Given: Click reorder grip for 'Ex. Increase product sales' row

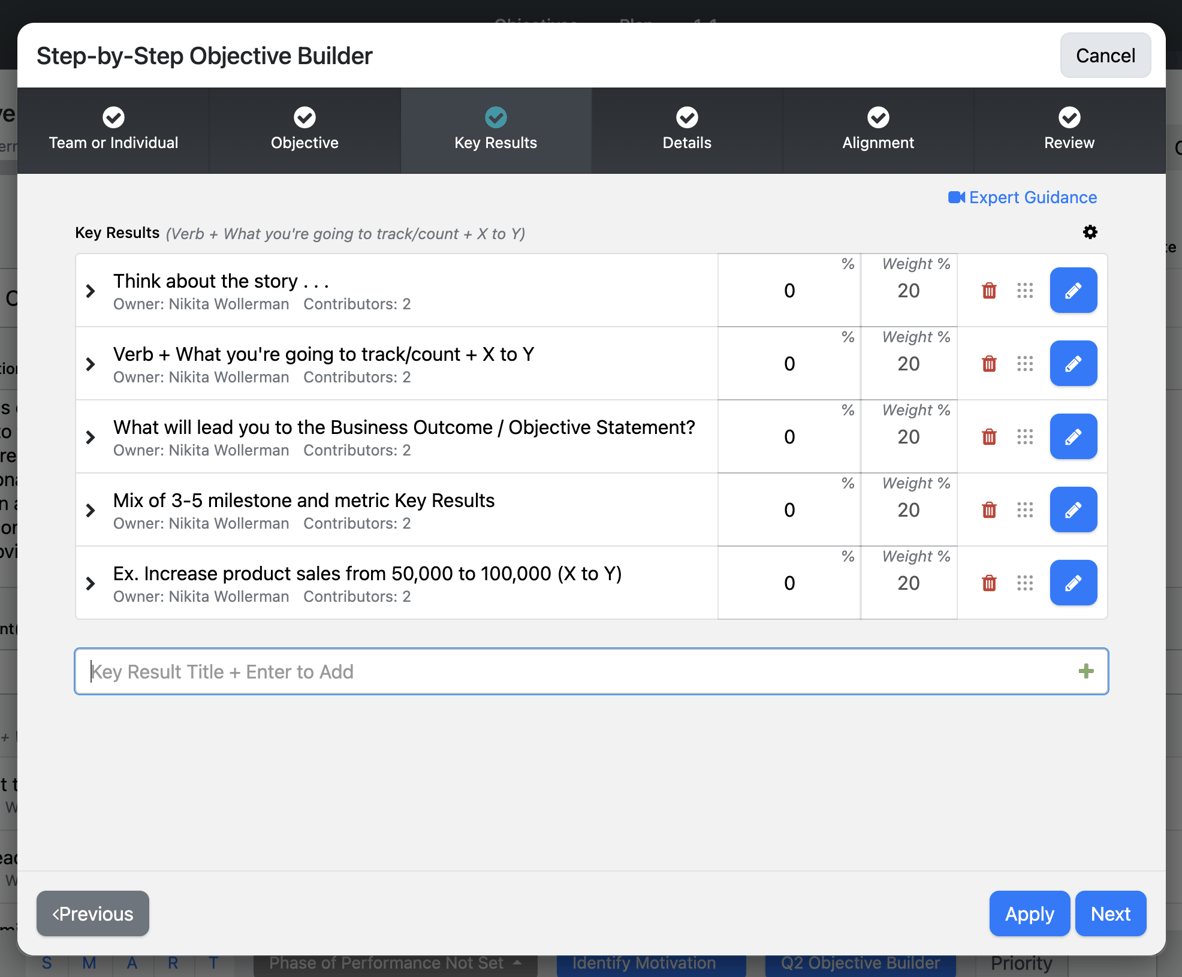Looking at the screenshot, I should 1024,583.
